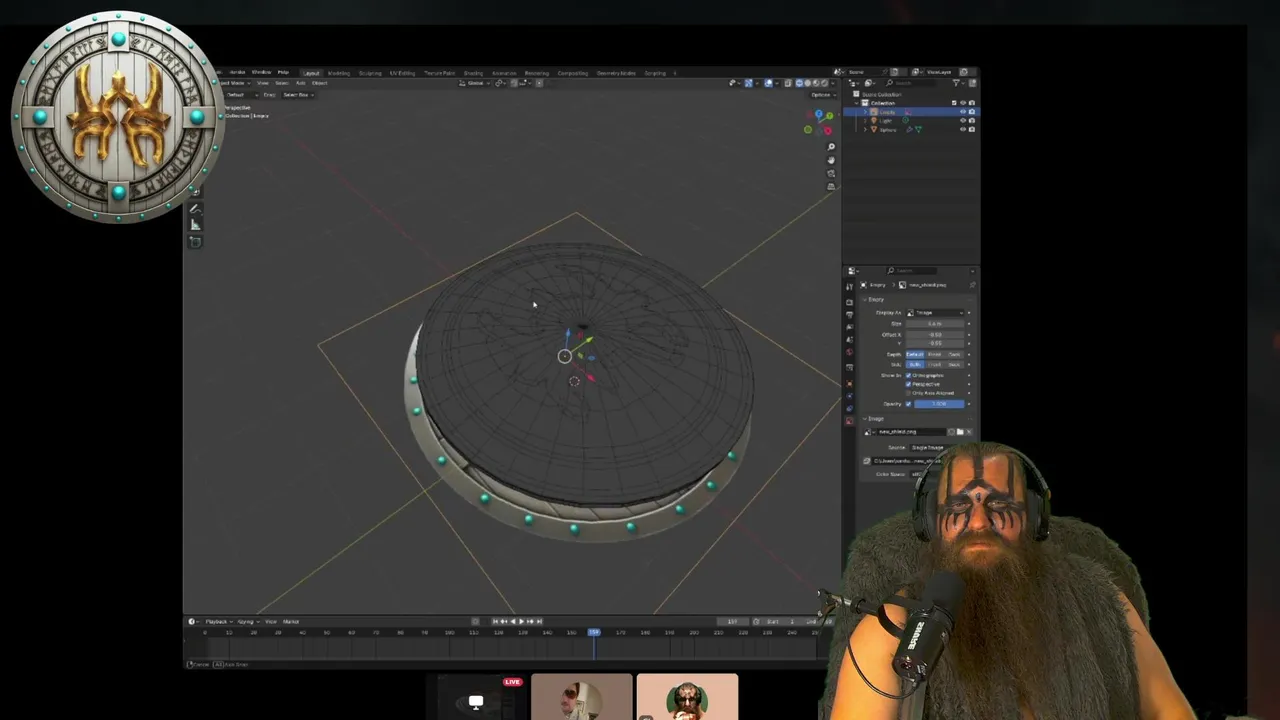Set Depth to Back
This screenshot has height=720, width=1280.
coord(954,354)
